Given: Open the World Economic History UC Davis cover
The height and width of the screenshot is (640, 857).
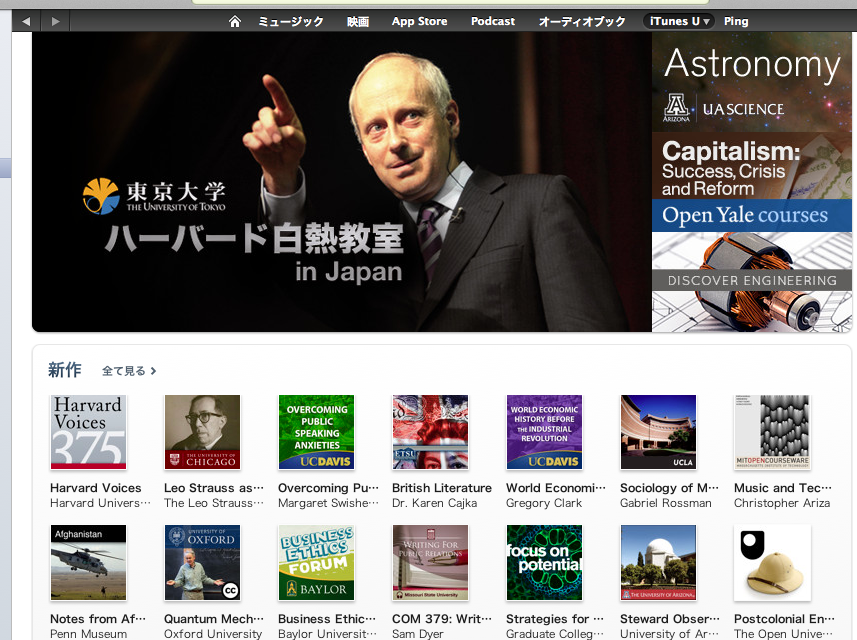Looking at the screenshot, I should [544, 432].
